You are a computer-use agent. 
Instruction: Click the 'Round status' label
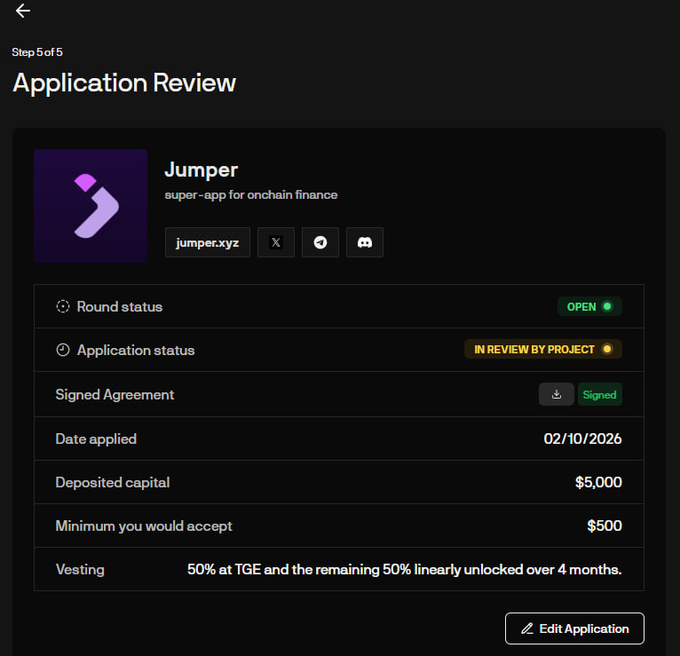(x=120, y=307)
